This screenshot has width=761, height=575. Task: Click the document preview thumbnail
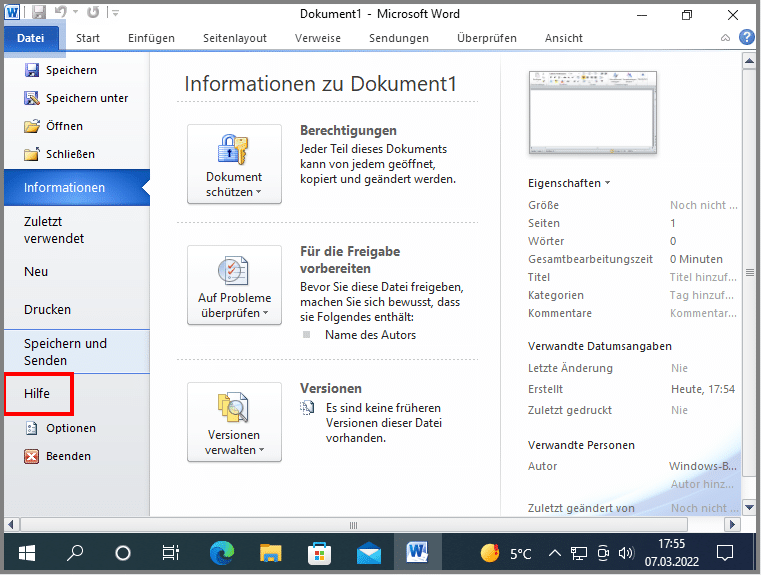tap(592, 112)
